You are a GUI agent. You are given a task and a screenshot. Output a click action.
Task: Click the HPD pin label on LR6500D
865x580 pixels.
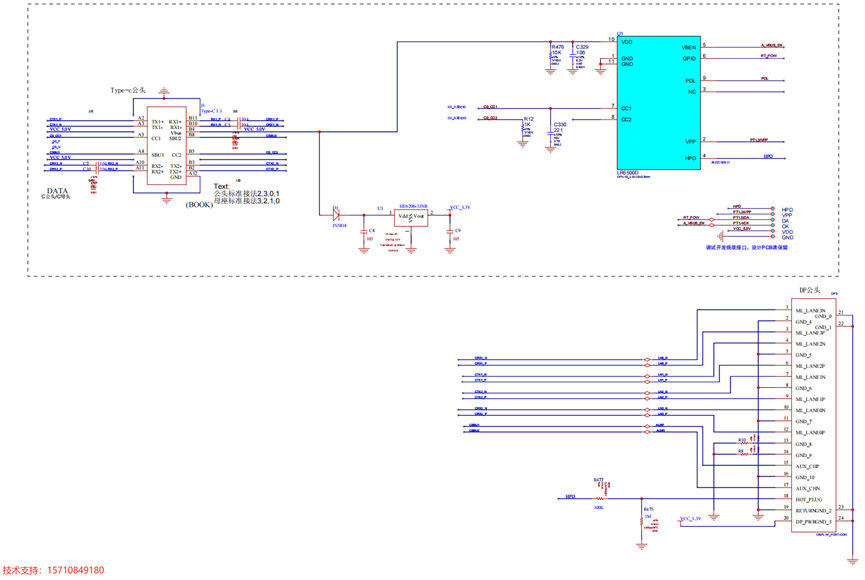(691, 158)
